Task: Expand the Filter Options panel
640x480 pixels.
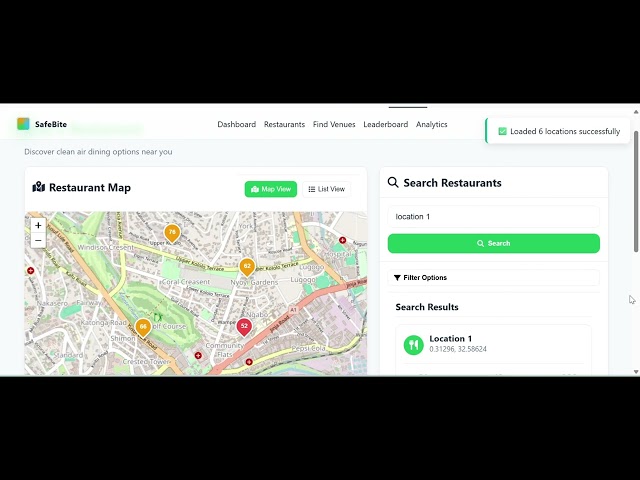Action: [x=493, y=278]
